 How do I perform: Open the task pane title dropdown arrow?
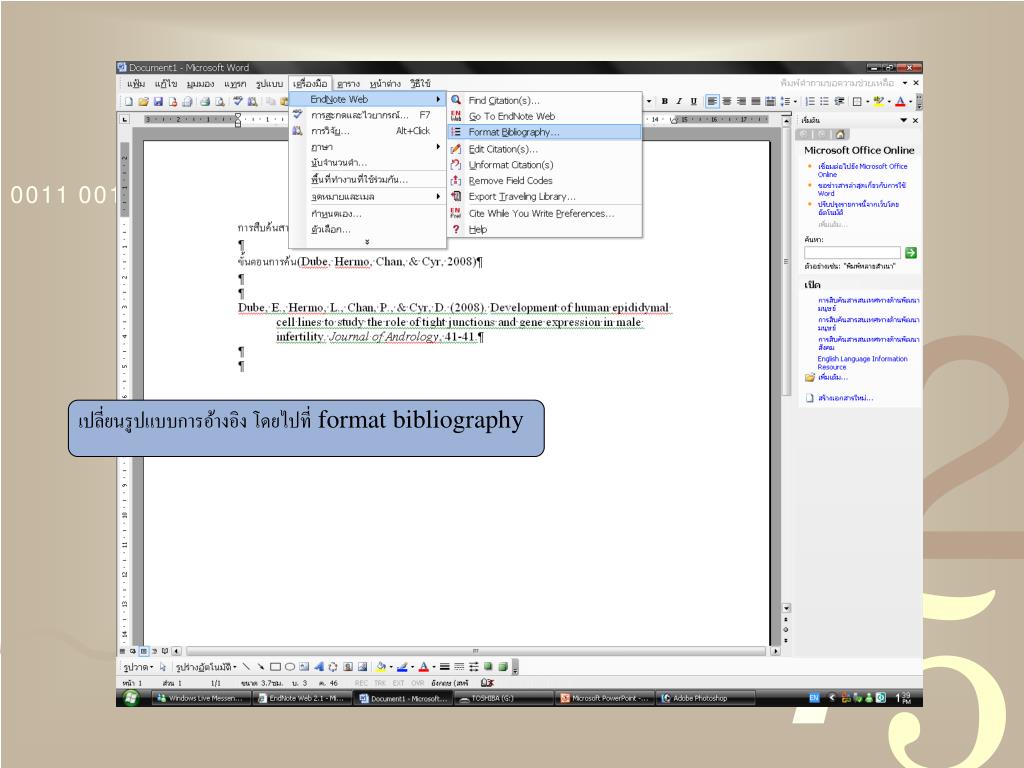pos(904,120)
